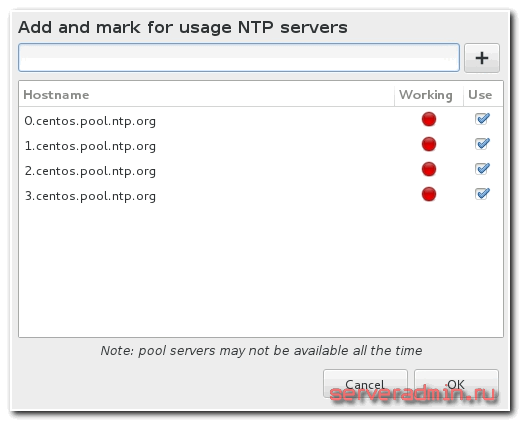The width and height of the screenshot is (521, 422).
Task: Disable Use for 2.centos.pool.ntp.org
Action: (482, 169)
